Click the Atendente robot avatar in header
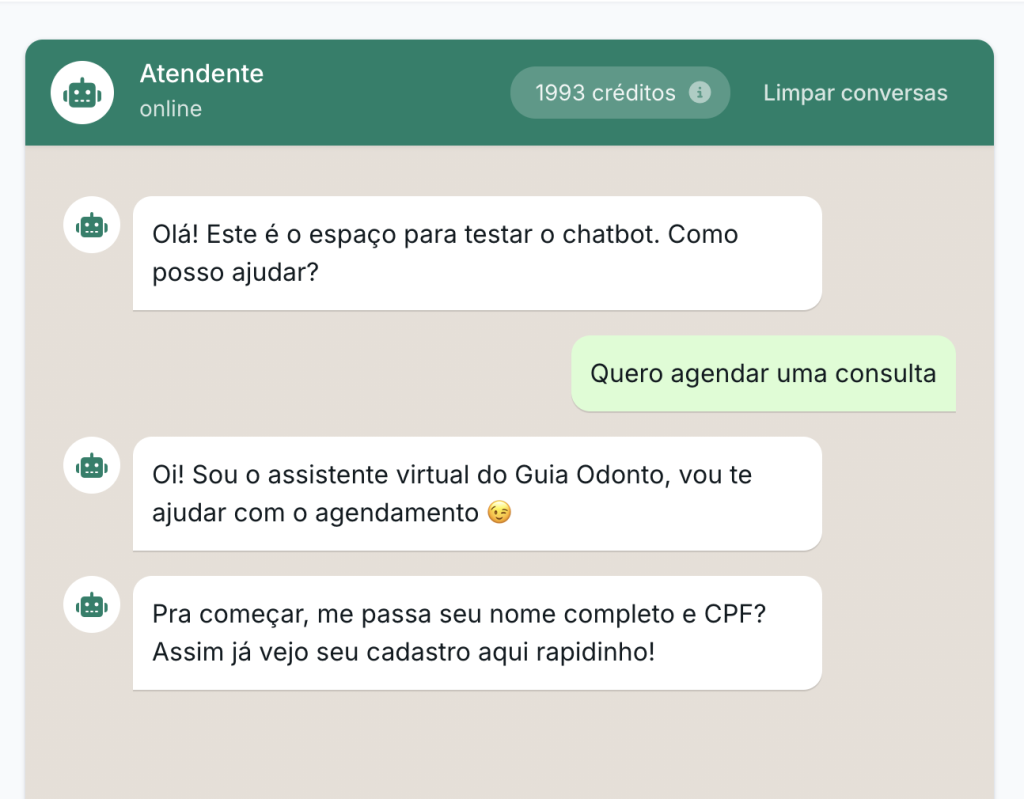Image resolution: width=1024 pixels, height=799 pixels. coord(82,93)
